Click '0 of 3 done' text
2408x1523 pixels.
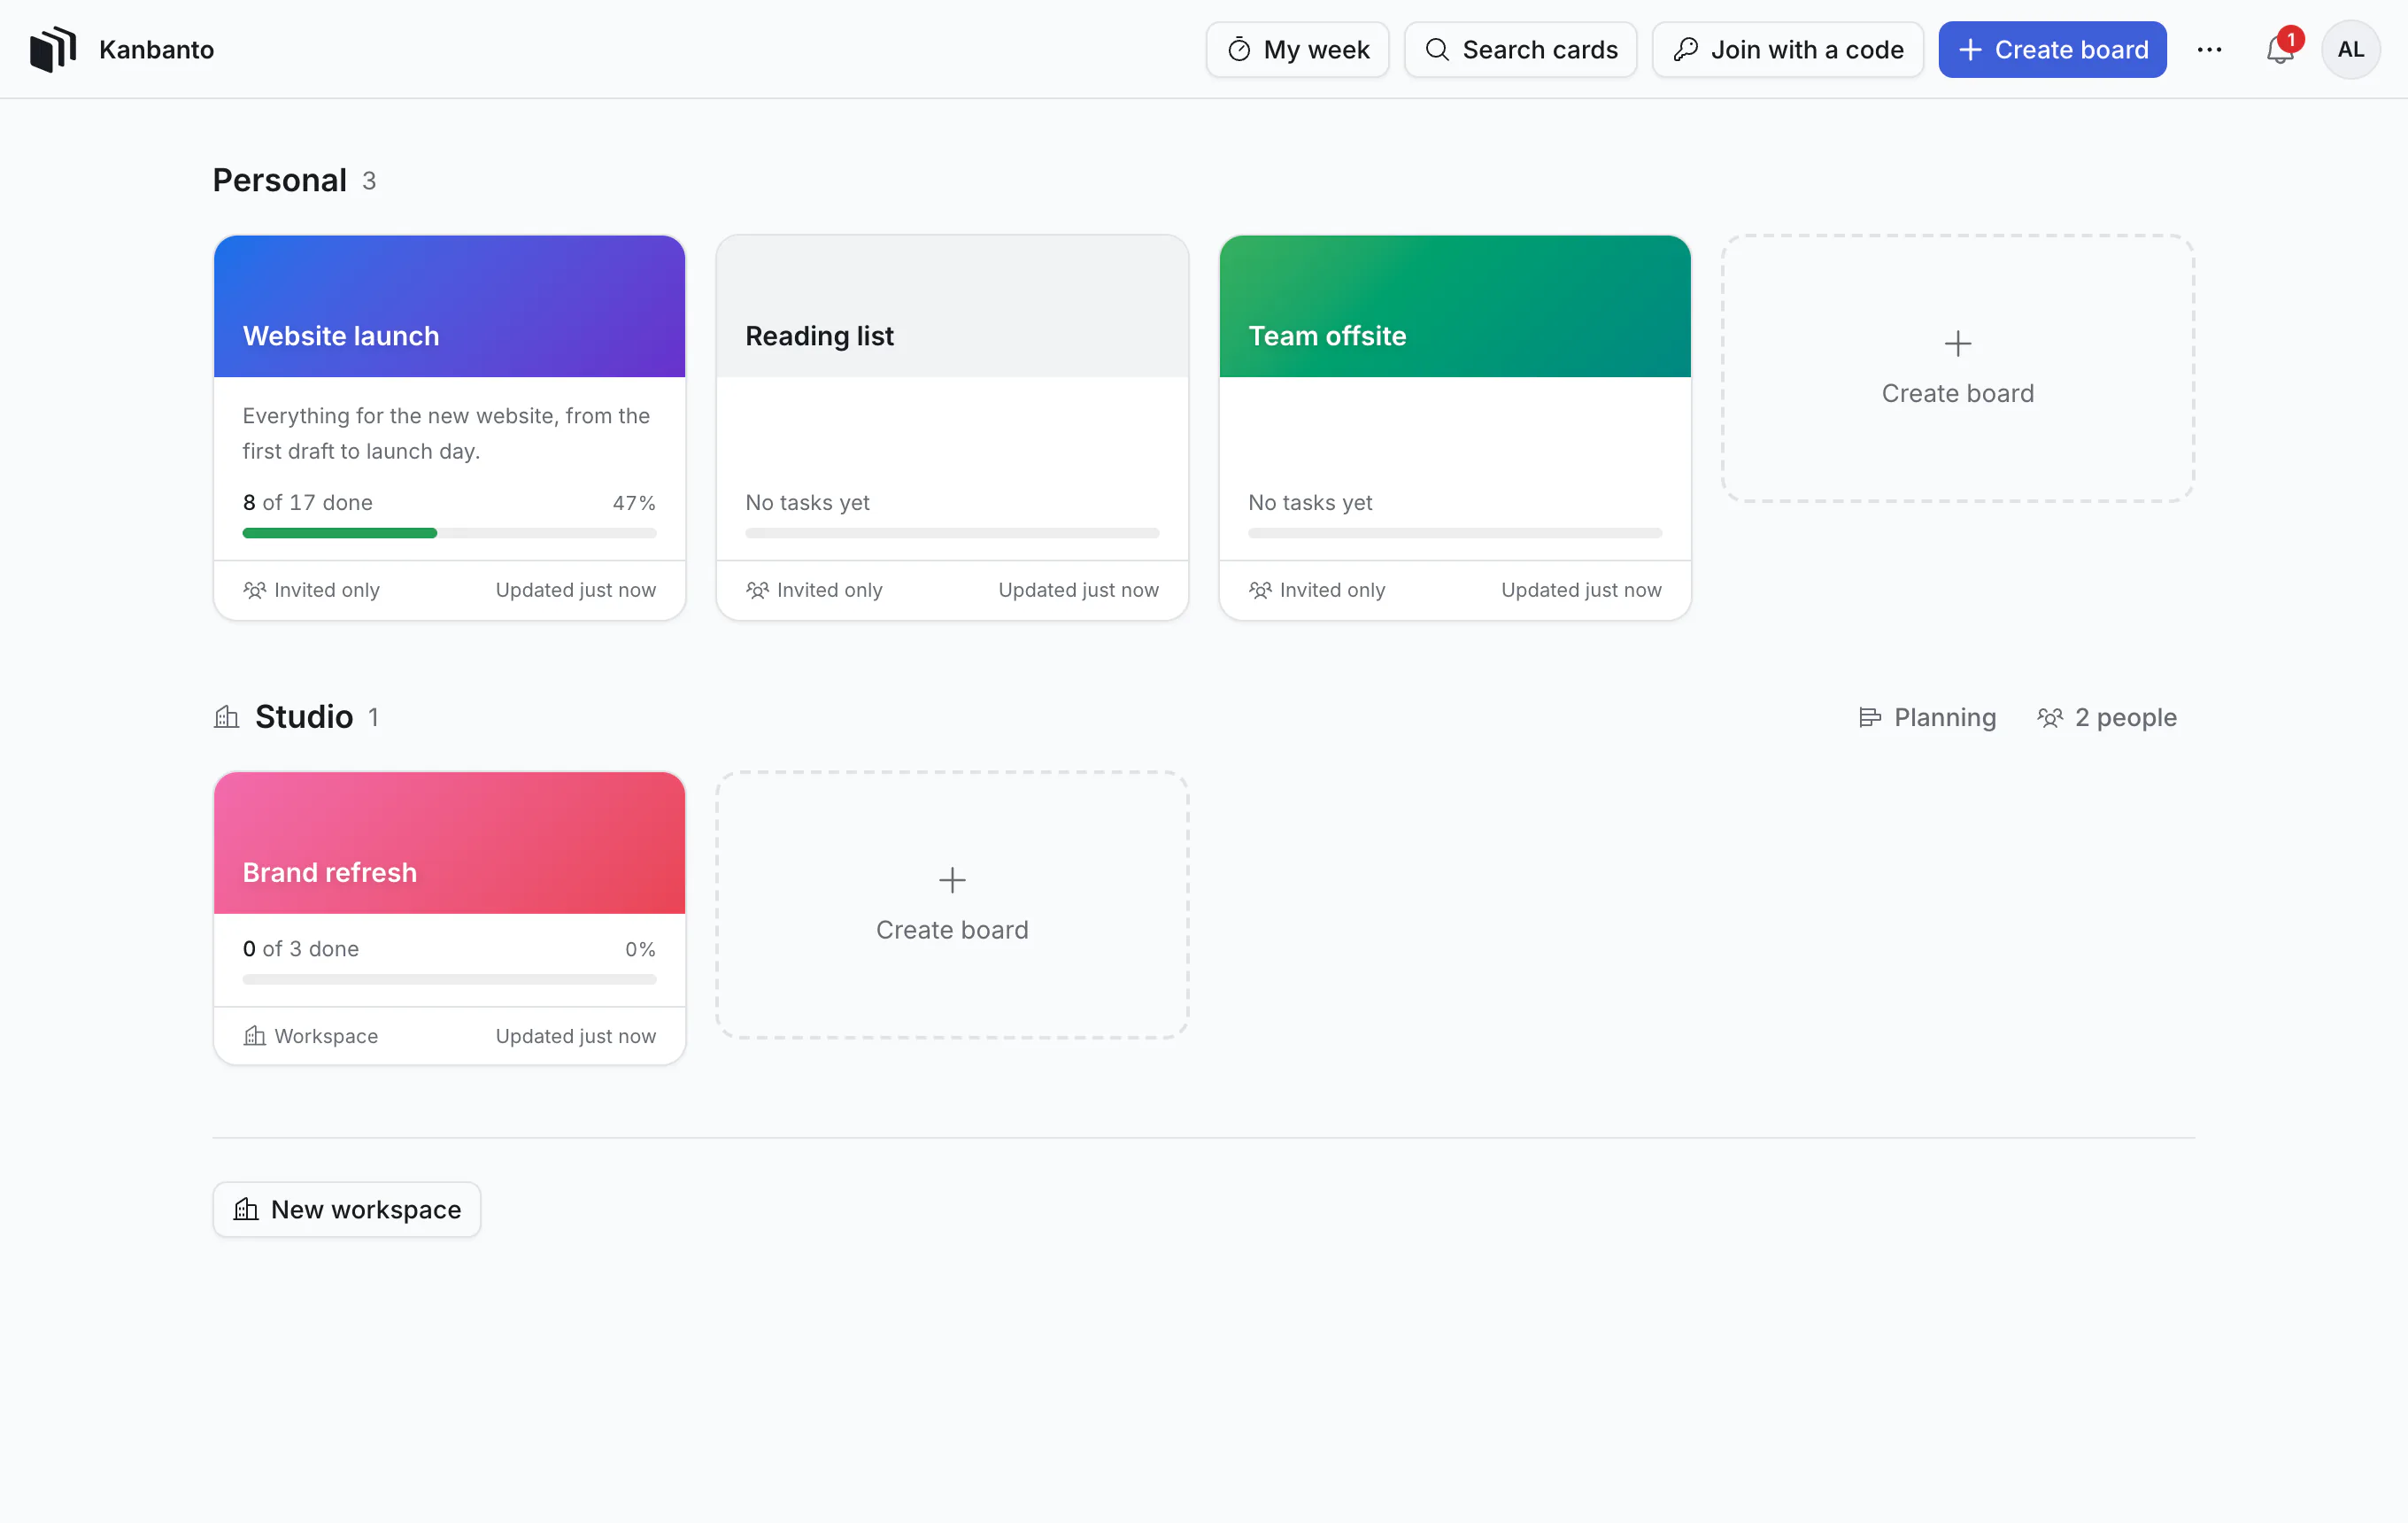[300, 948]
